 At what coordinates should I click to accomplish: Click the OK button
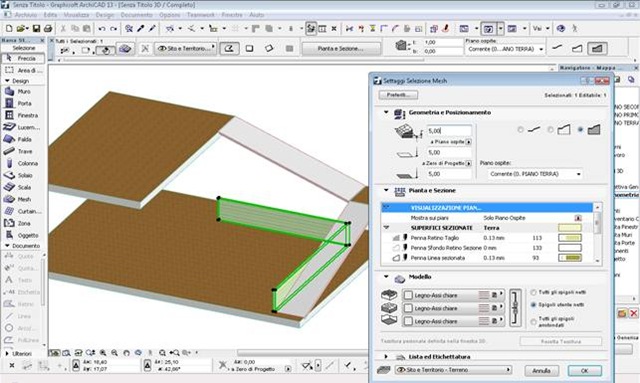point(584,371)
